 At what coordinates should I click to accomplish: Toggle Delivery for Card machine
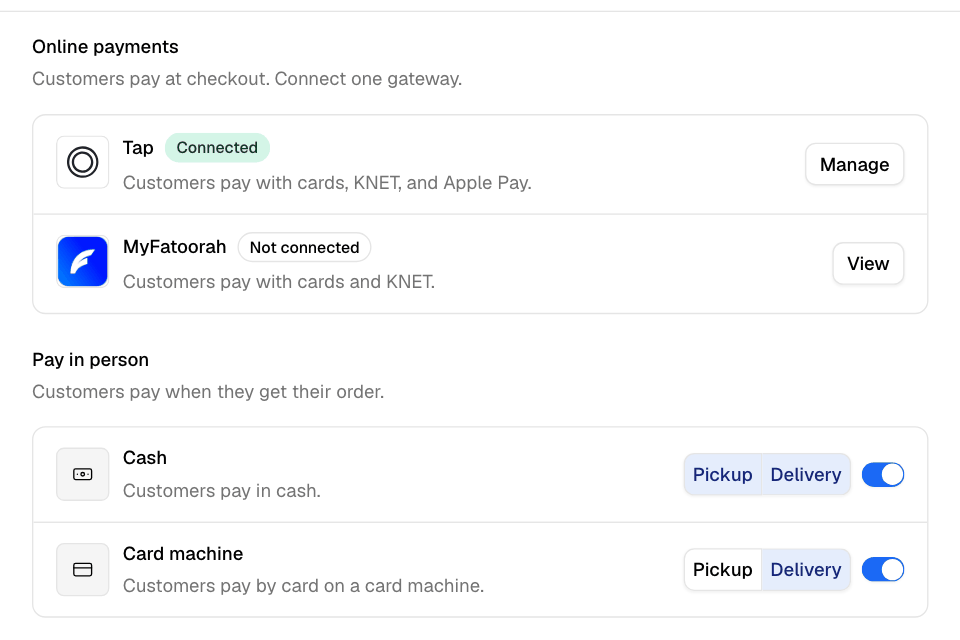806,570
